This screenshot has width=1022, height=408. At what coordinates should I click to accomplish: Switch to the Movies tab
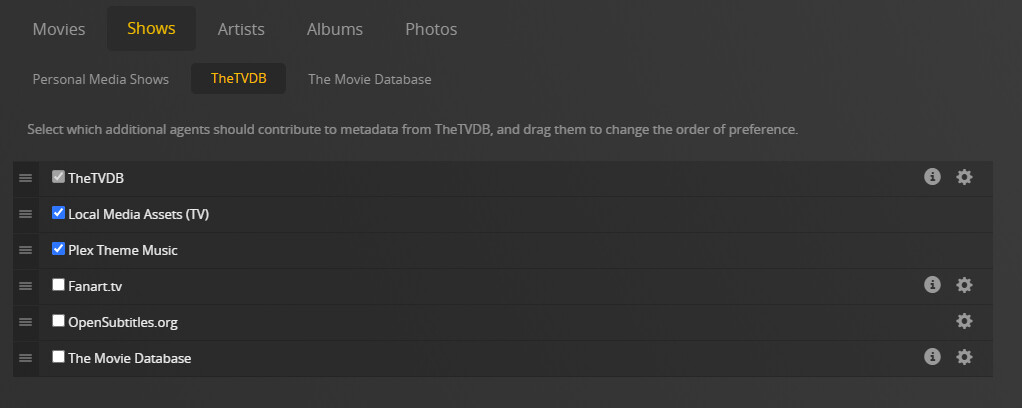pyautogui.click(x=59, y=29)
